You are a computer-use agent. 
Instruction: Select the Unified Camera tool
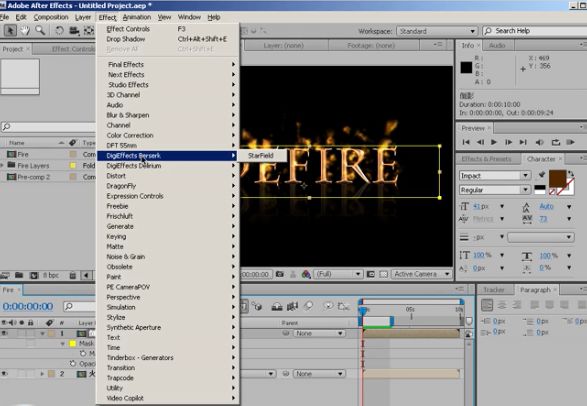click(74, 31)
